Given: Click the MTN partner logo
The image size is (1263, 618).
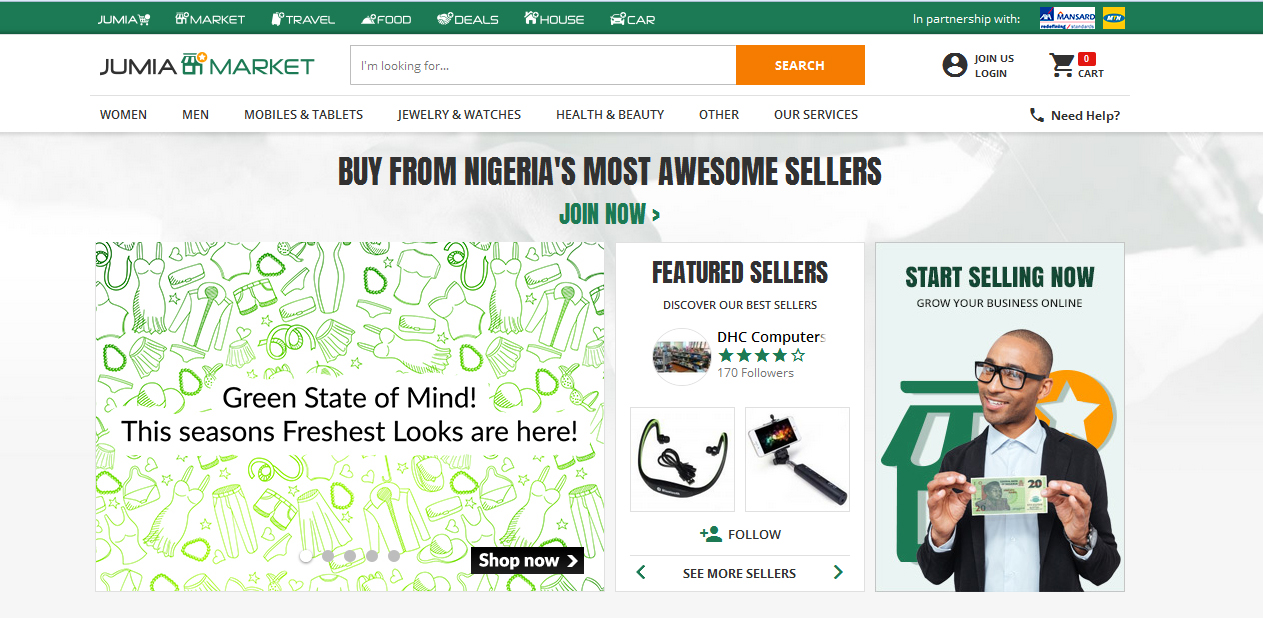Looking at the screenshot, I should click(1113, 18).
